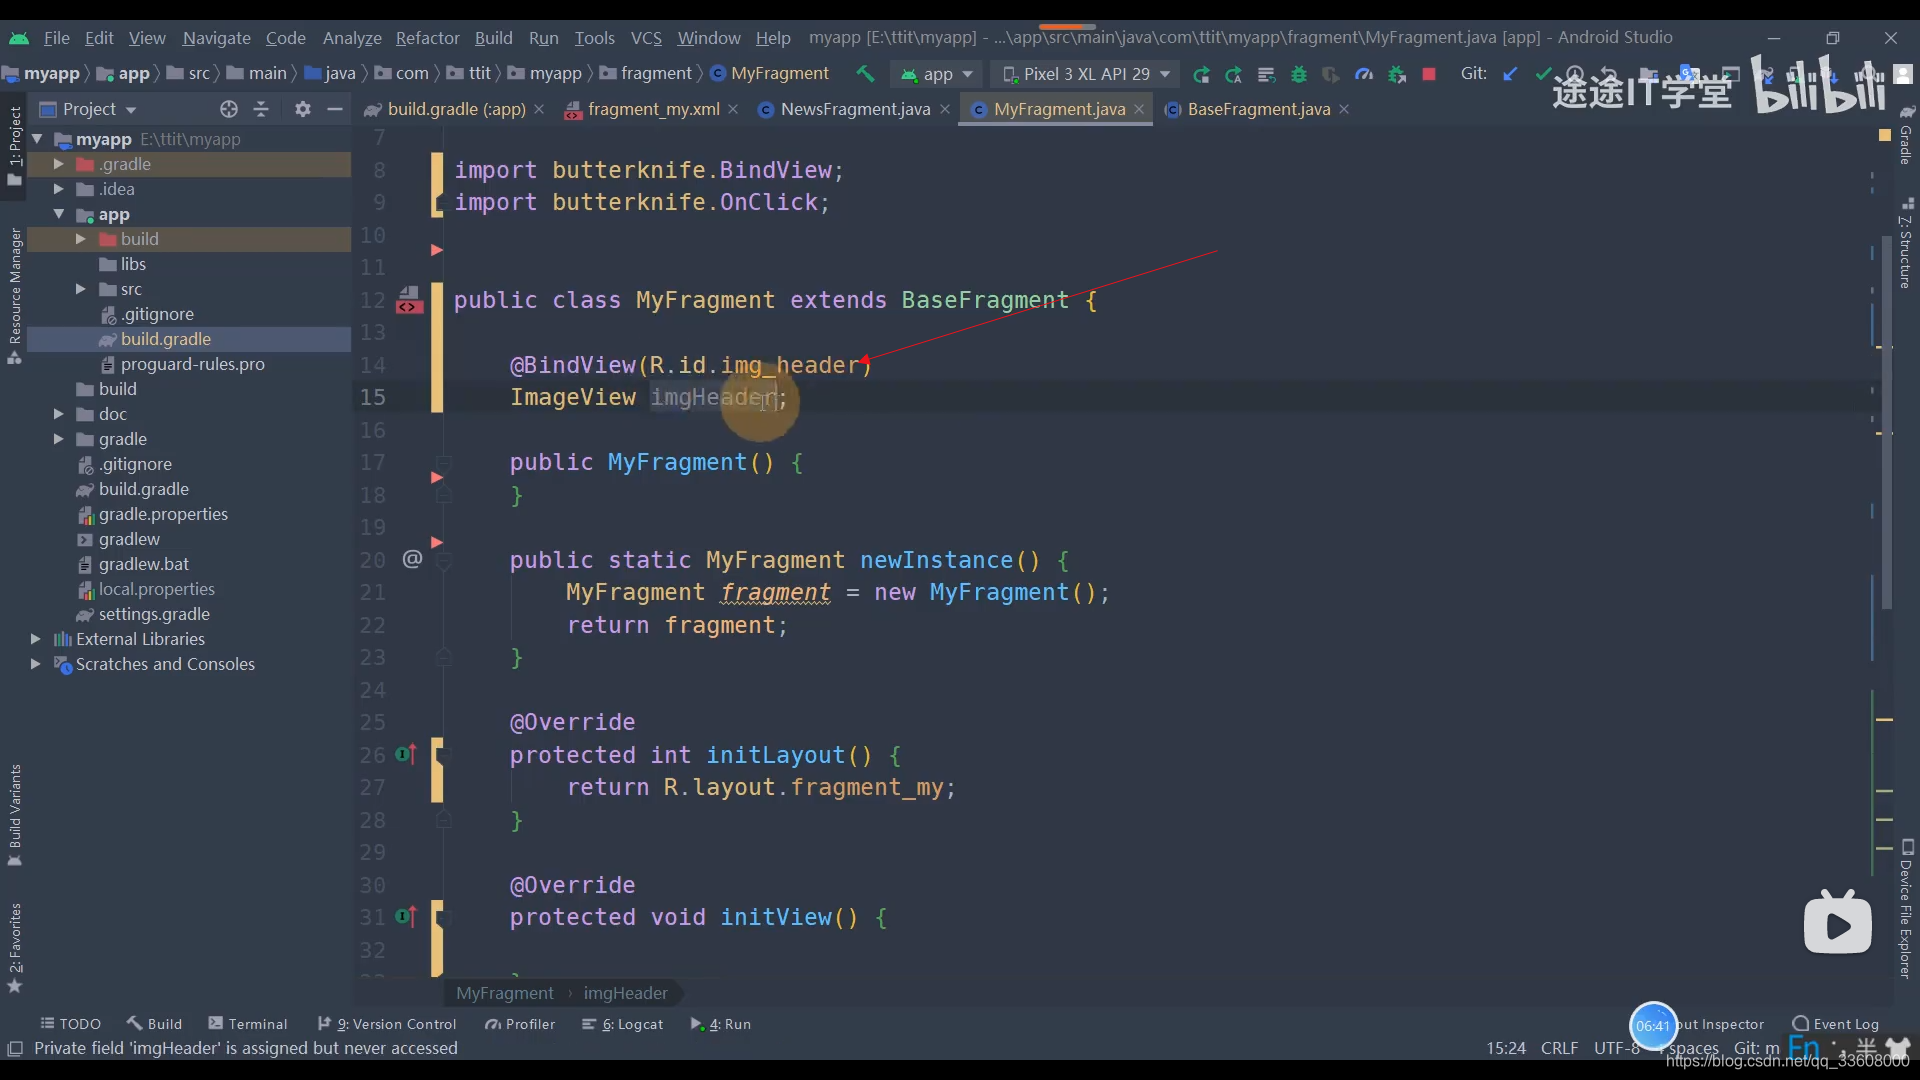This screenshot has width=1920, height=1080.
Task: Open the Refactor menu
Action: [427, 38]
